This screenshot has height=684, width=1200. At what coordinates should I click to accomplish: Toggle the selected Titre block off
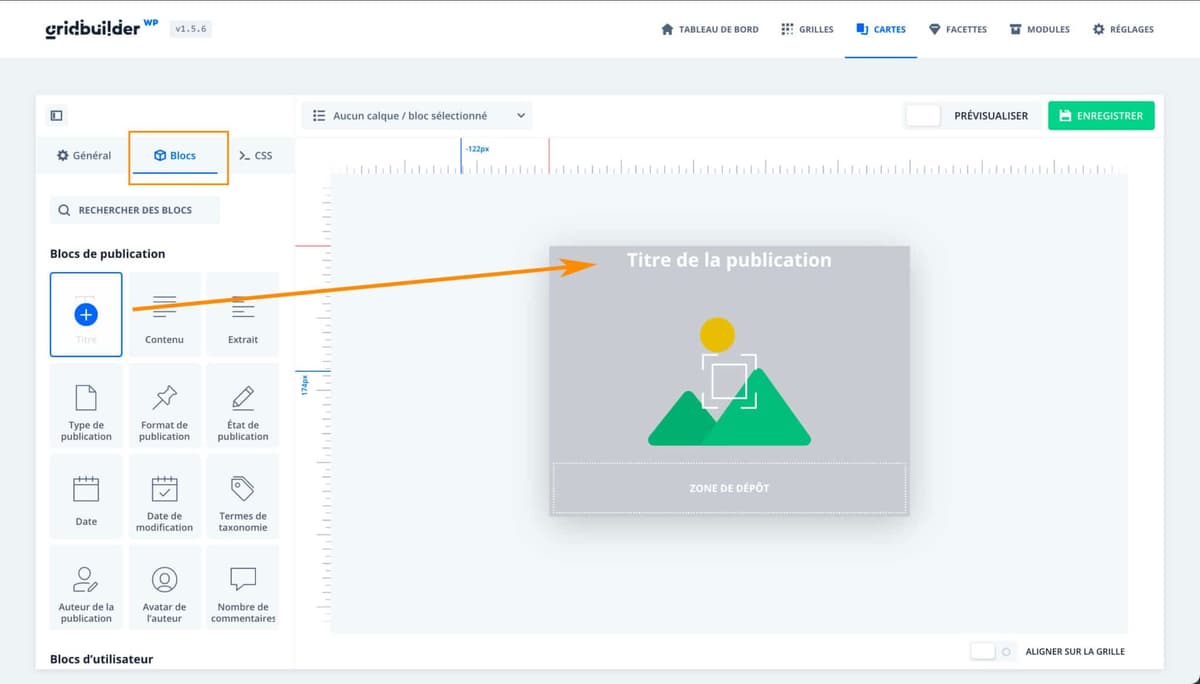86,313
